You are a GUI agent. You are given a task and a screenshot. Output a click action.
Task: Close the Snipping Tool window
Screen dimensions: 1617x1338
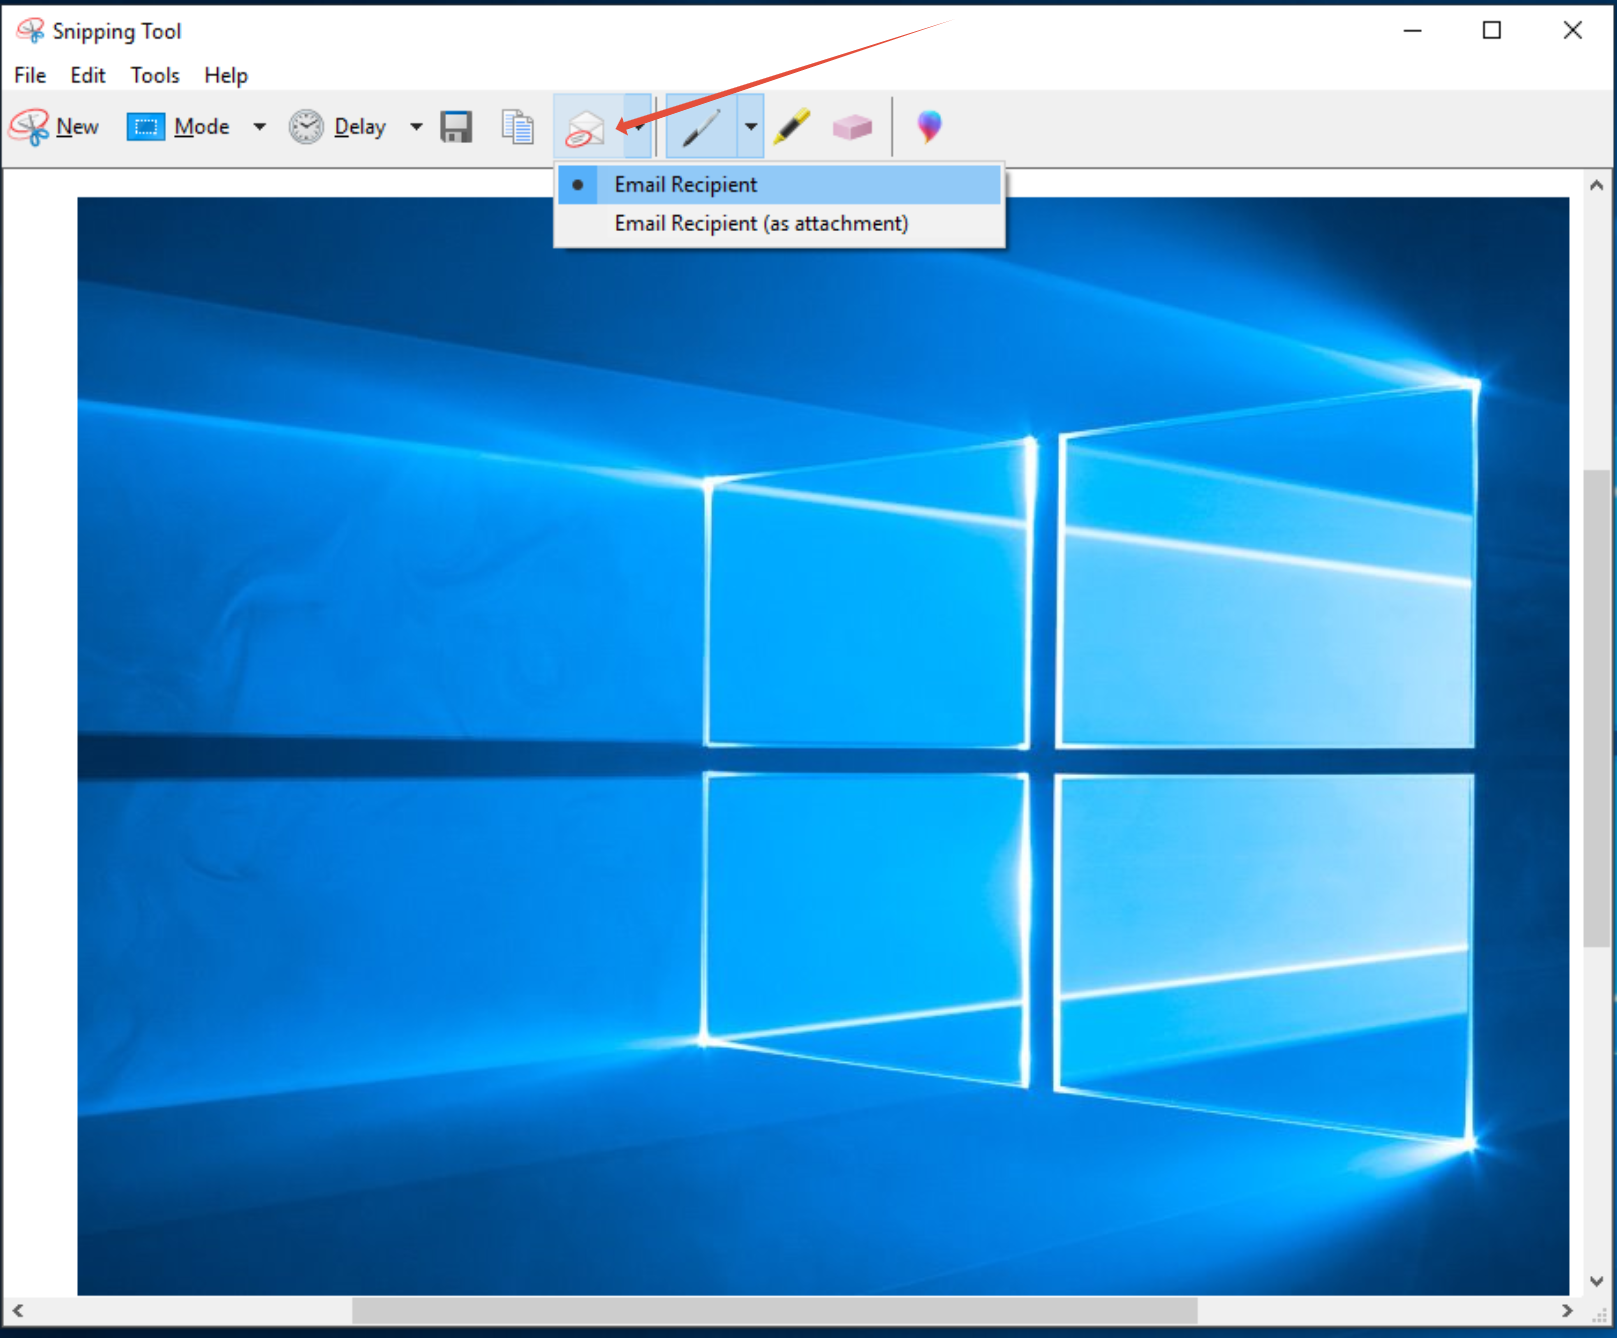(x=1572, y=31)
